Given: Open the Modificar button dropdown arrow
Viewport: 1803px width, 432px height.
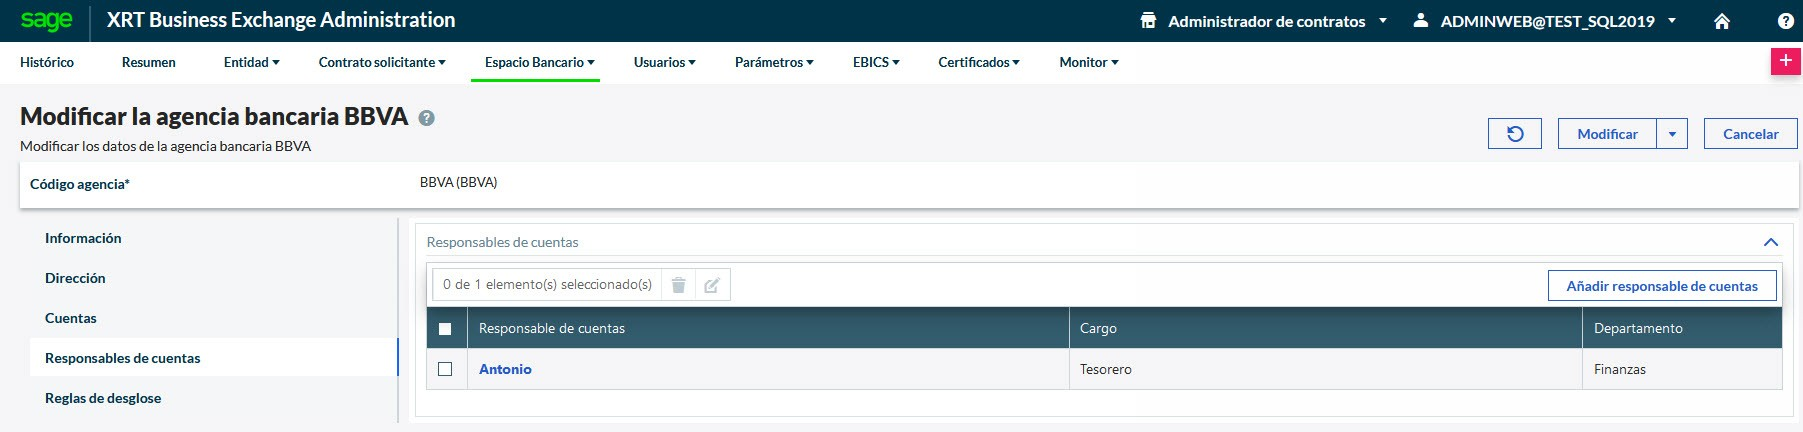Looking at the screenshot, I should pos(1672,134).
